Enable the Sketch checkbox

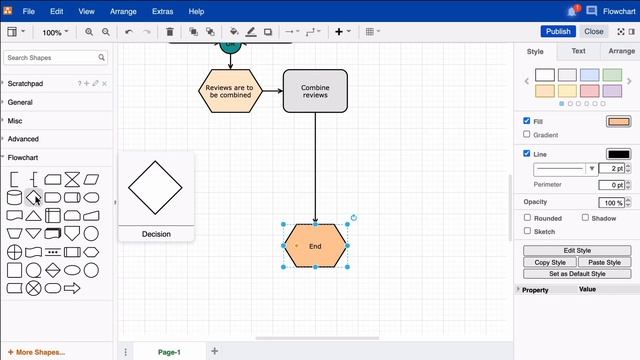(x=527, y=231)
